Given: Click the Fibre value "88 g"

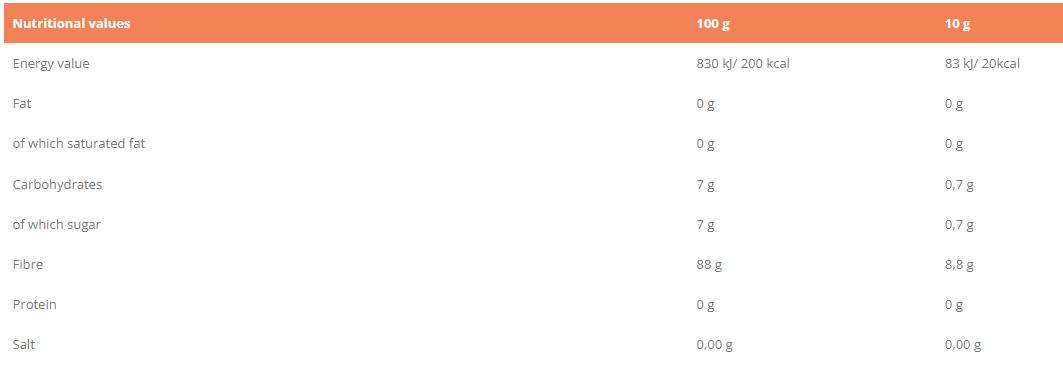Looking at the screenshot, I should [x=709, y=265].
